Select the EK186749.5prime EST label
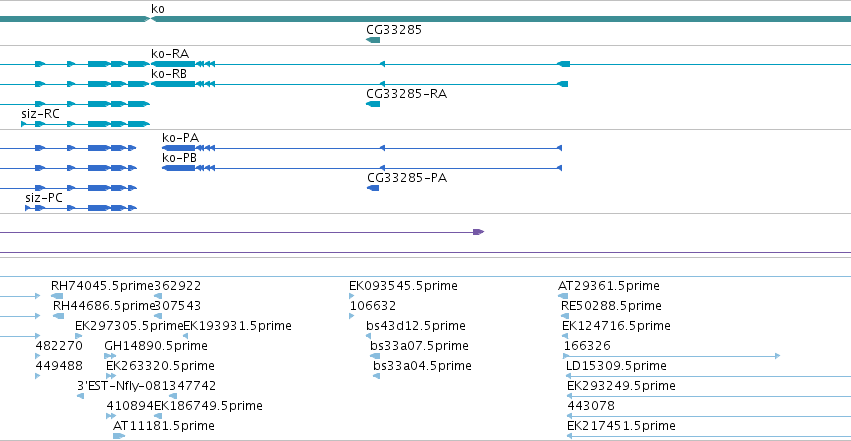 tap(208, 406)
